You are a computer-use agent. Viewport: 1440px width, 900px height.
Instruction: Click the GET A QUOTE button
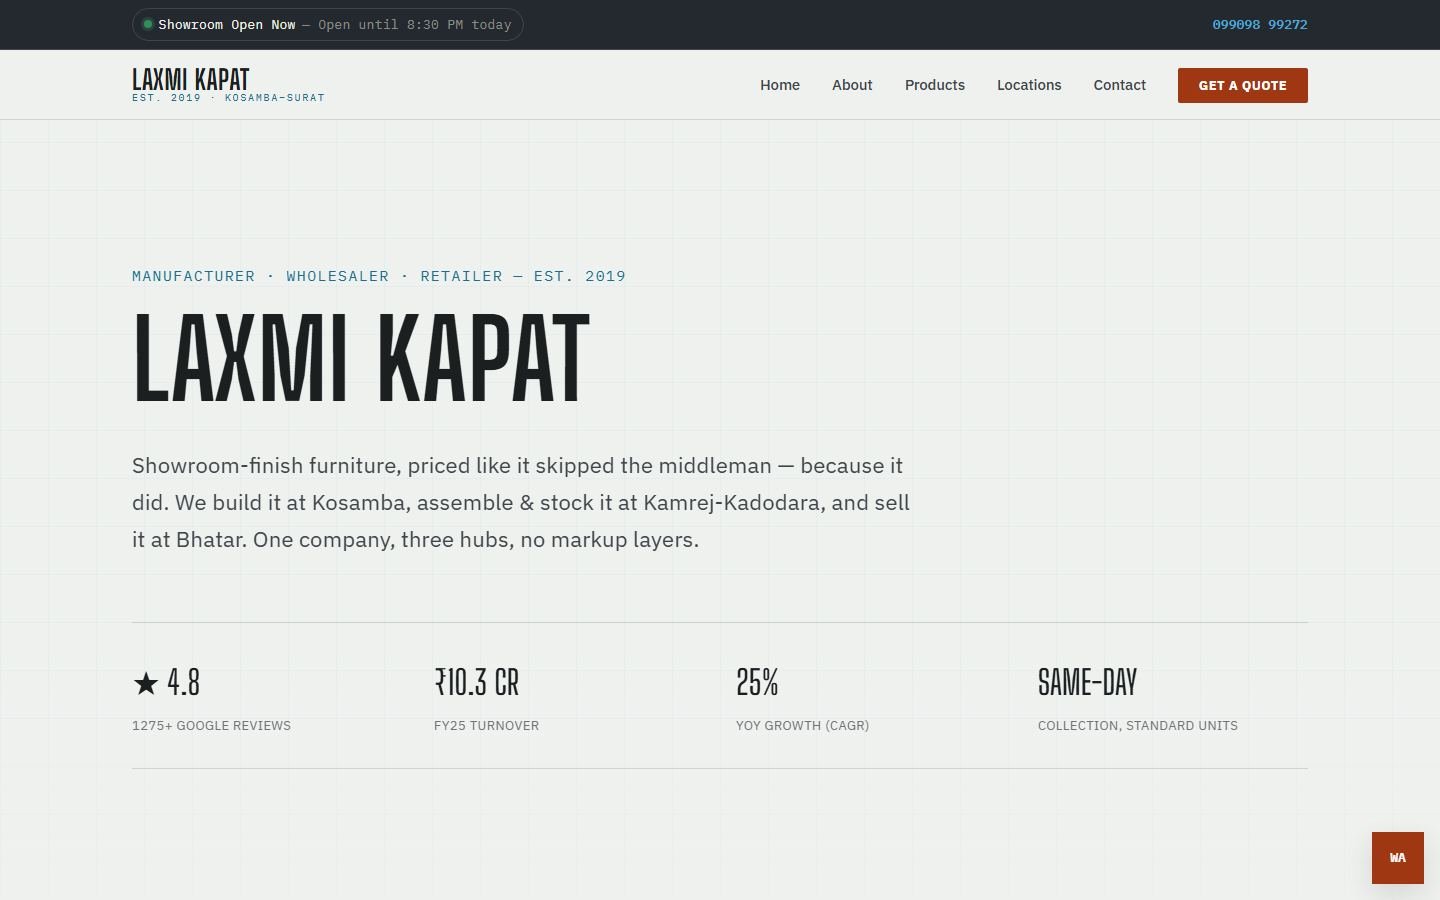click(1243, 85)
